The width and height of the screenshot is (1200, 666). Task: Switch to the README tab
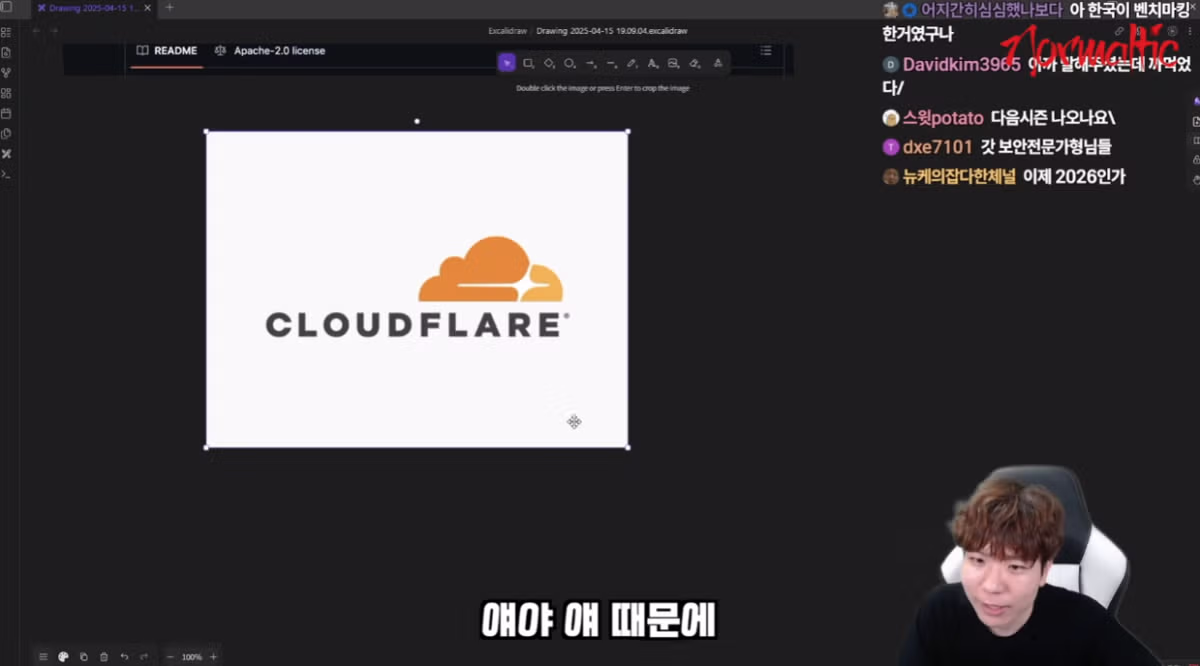pos(167,50)
